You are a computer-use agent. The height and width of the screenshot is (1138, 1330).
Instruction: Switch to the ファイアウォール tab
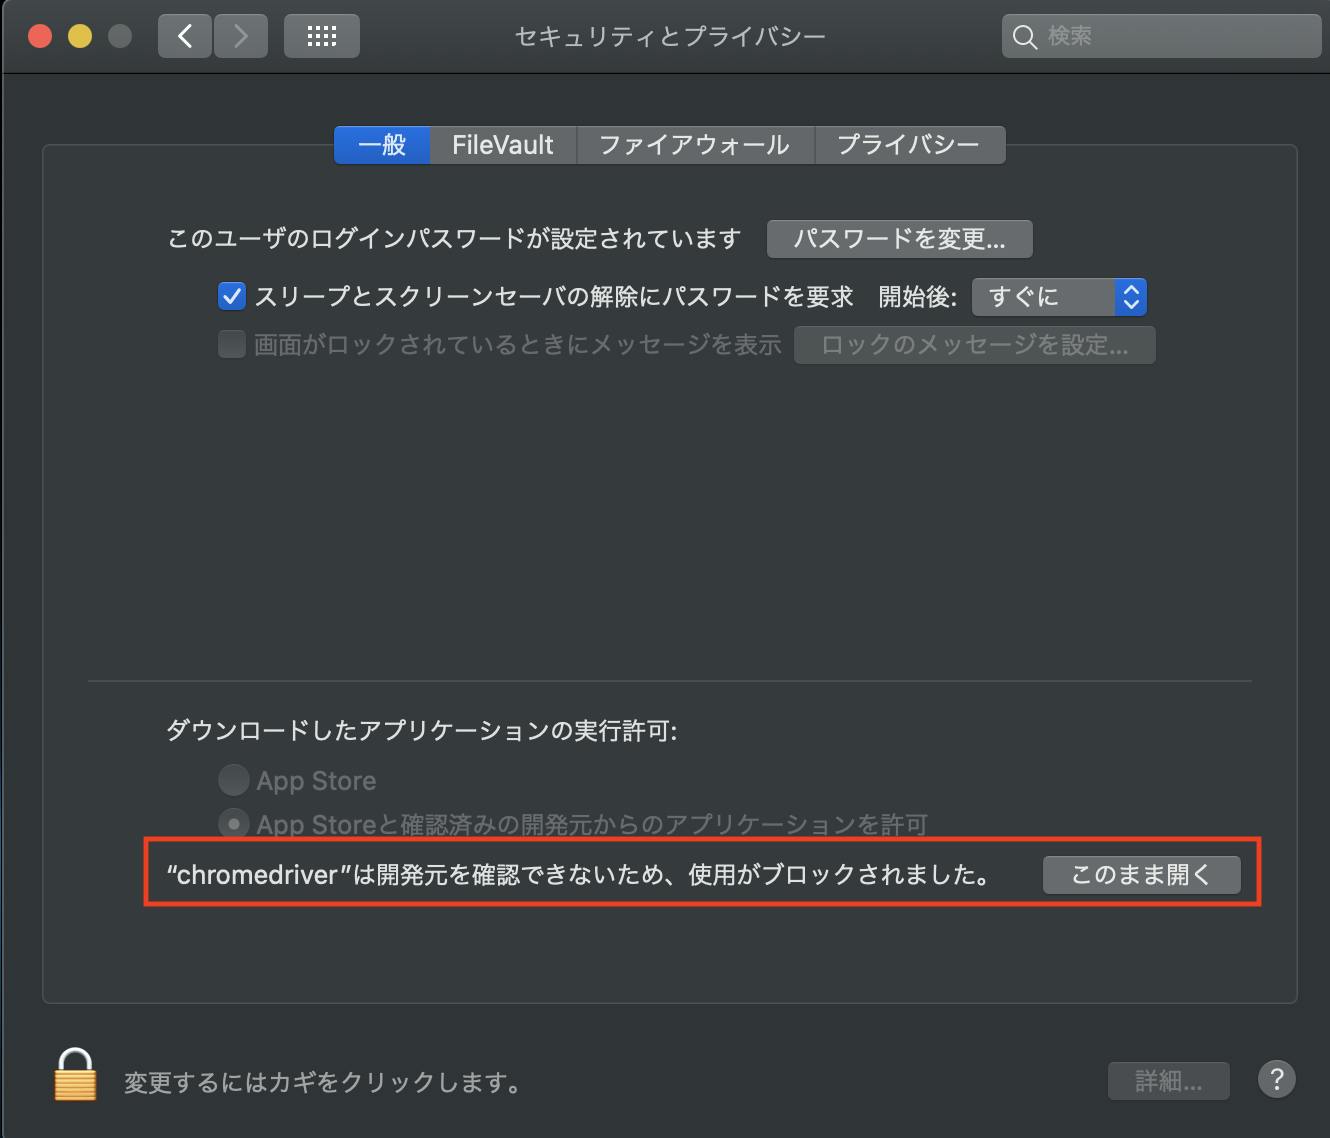696,145
